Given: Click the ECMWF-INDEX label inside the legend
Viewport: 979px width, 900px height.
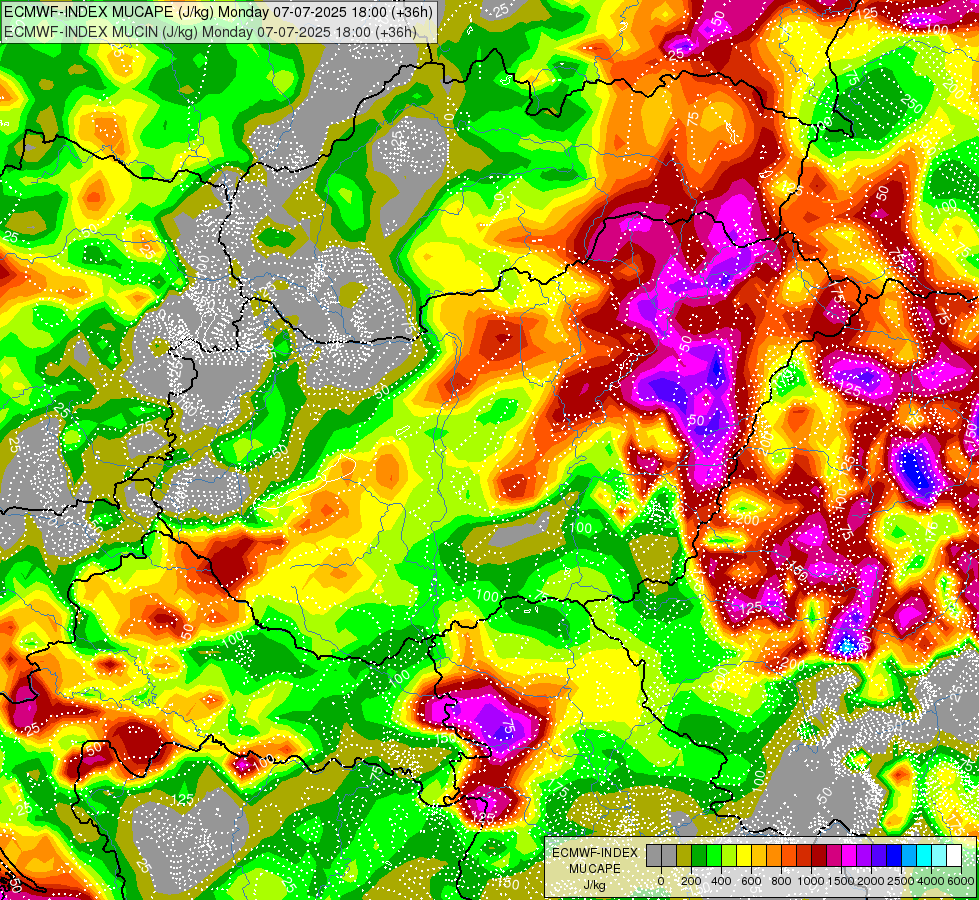Looking at the screenshot, I should click(595, 853).
